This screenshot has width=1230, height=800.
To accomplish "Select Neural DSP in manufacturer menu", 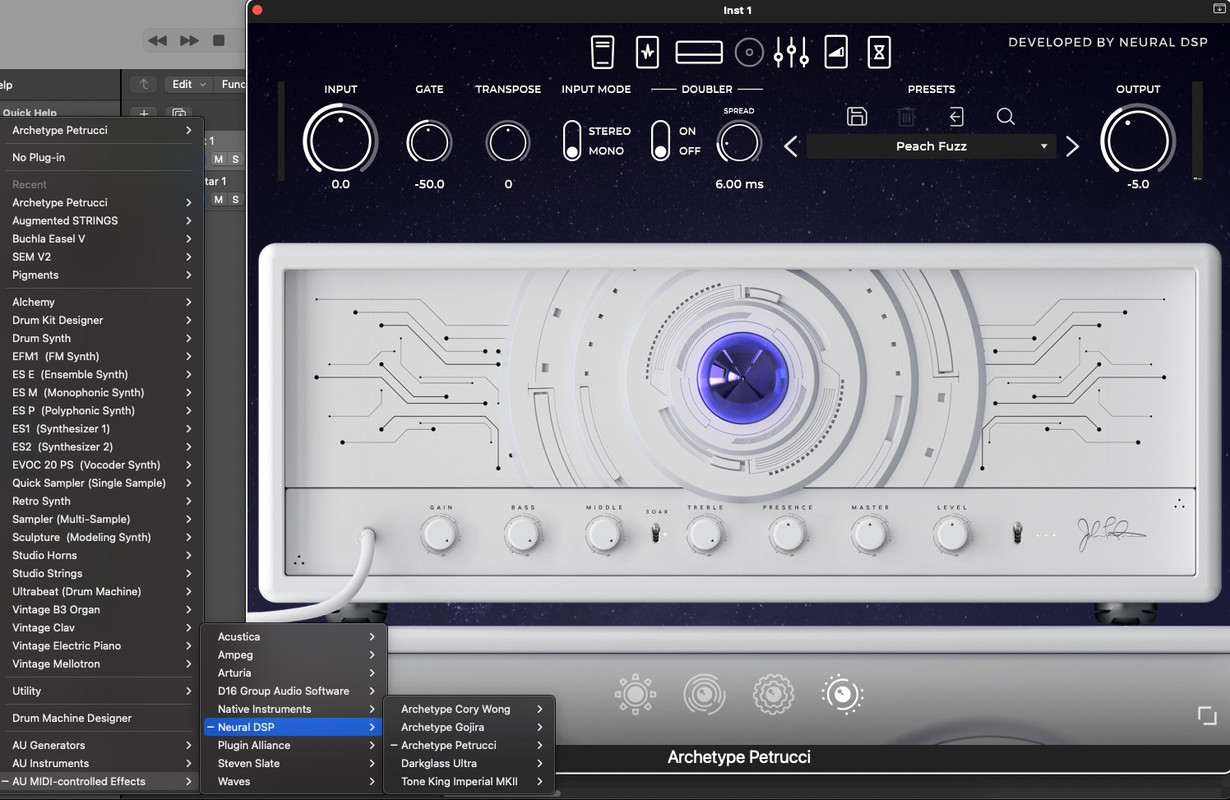I will (292, 727).
